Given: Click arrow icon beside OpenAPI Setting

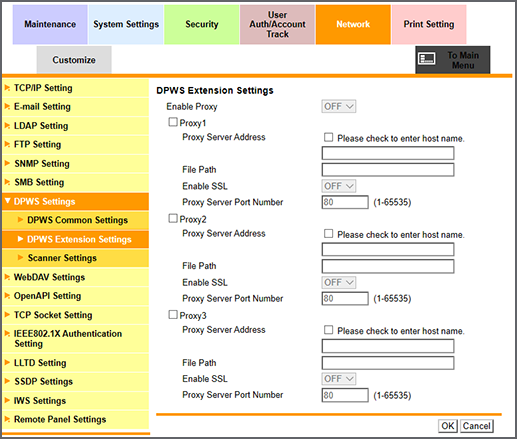Looking at the screenshot, I should click(x=7, y=296).
